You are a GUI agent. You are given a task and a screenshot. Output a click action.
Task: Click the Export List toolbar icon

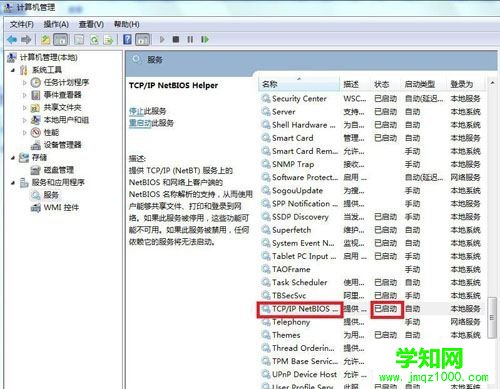pyautogui.click(x=108, y=40)
